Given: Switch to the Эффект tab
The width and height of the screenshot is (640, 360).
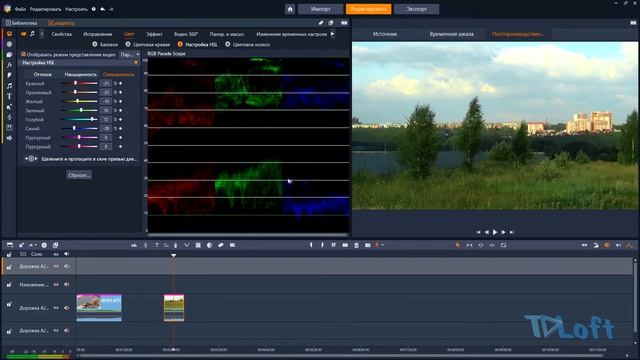Looking at the screenshot, I should 154,34.
